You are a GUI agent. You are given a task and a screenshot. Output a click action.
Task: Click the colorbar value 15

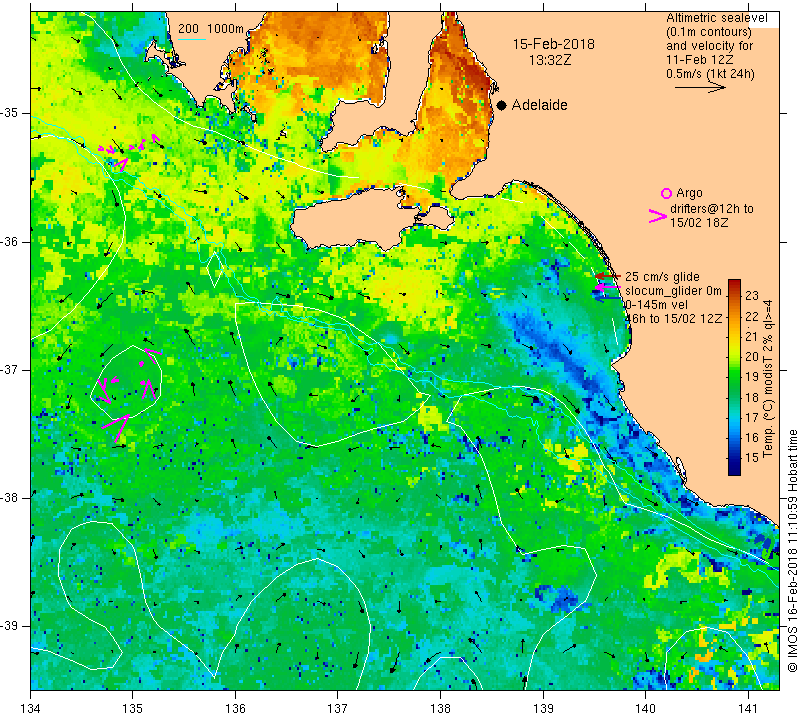[x=752, y=458]
